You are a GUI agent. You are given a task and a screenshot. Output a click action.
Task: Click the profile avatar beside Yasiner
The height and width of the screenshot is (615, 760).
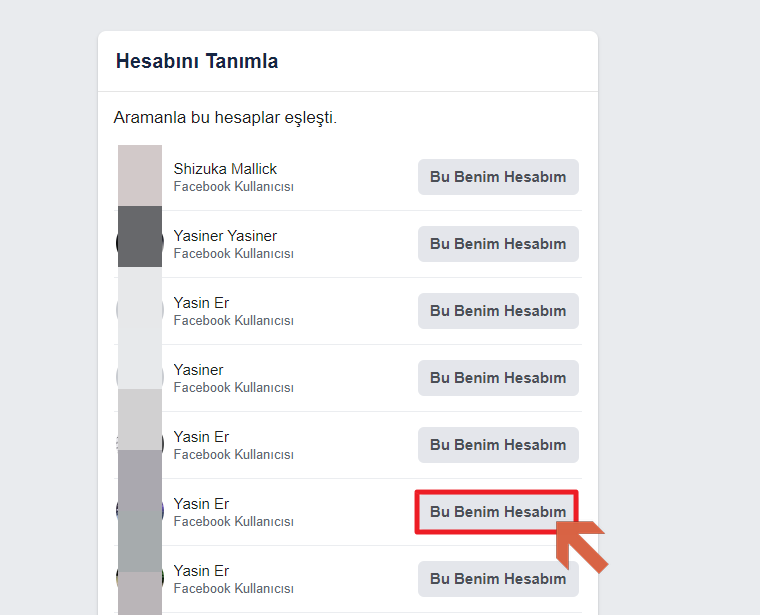click(x=140, y=377)
